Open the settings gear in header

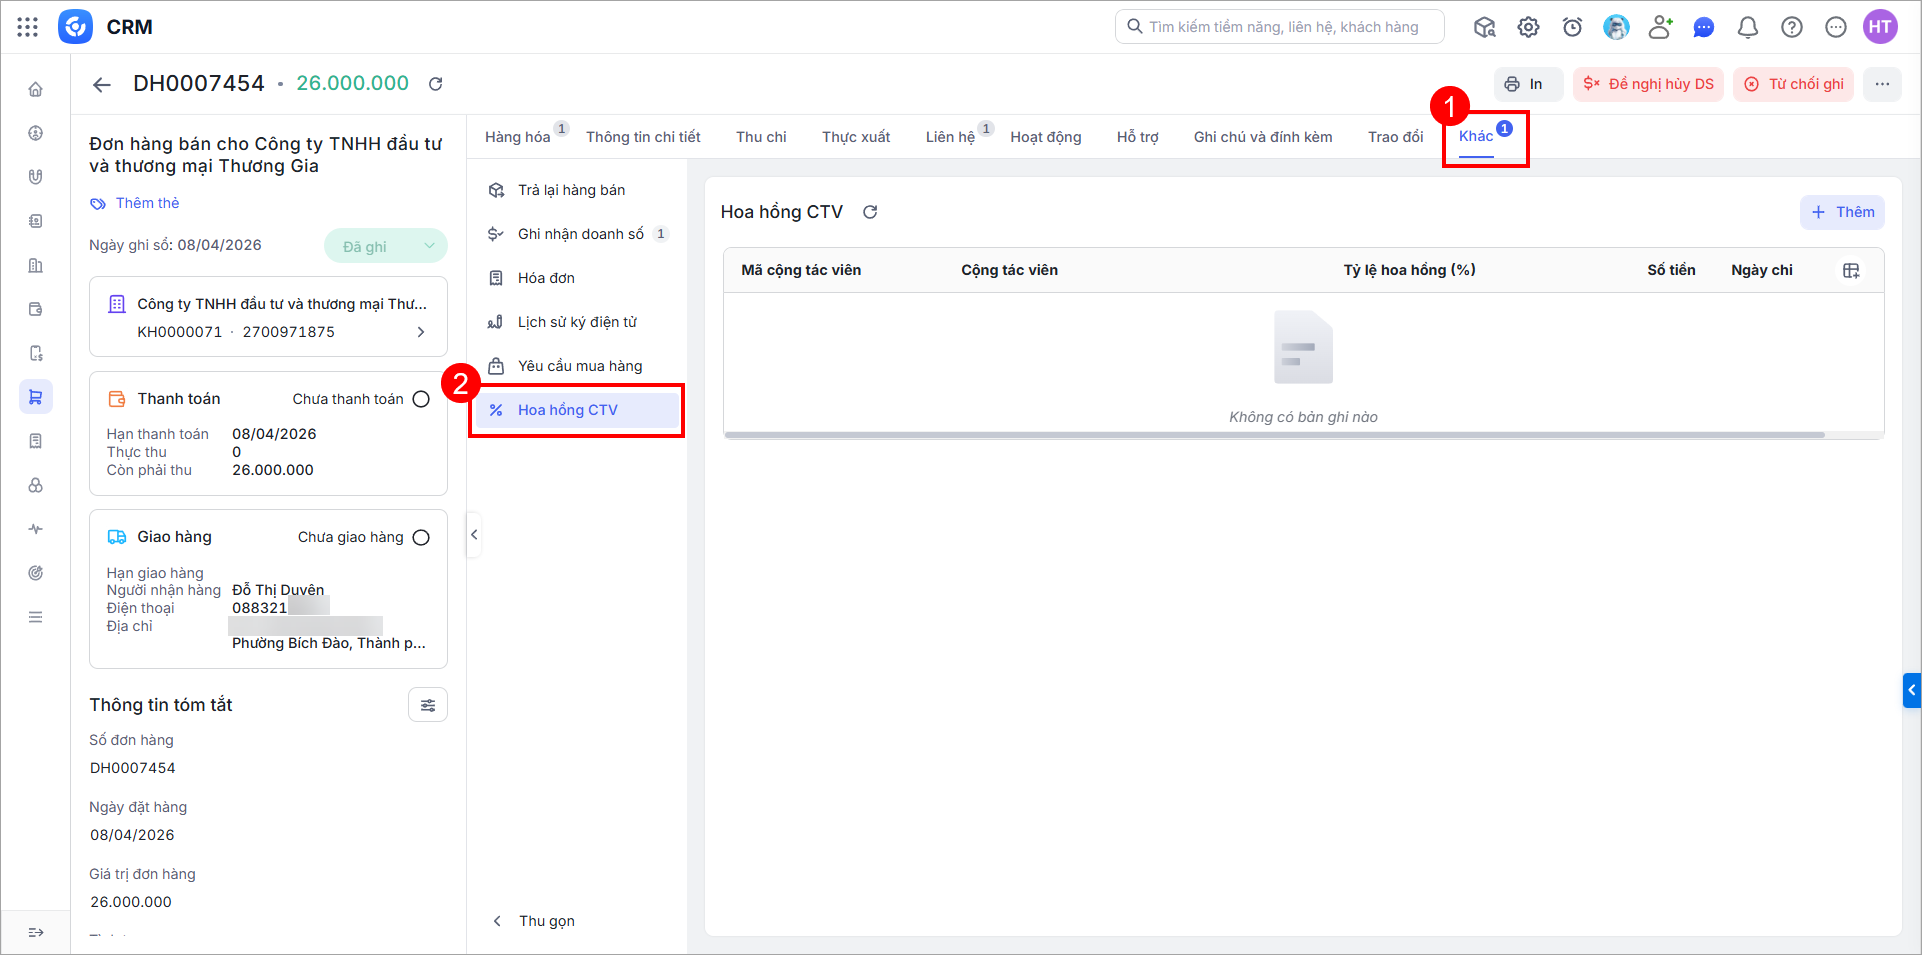pyautogui.click(x=1528, y=28)
